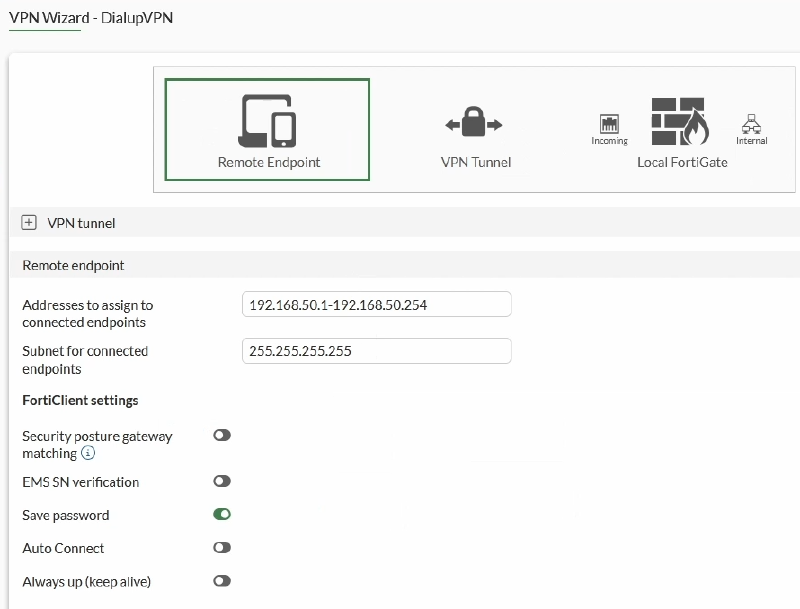Enable Security posture gateway matching
The image size is (800, 609).
point(222,435)
